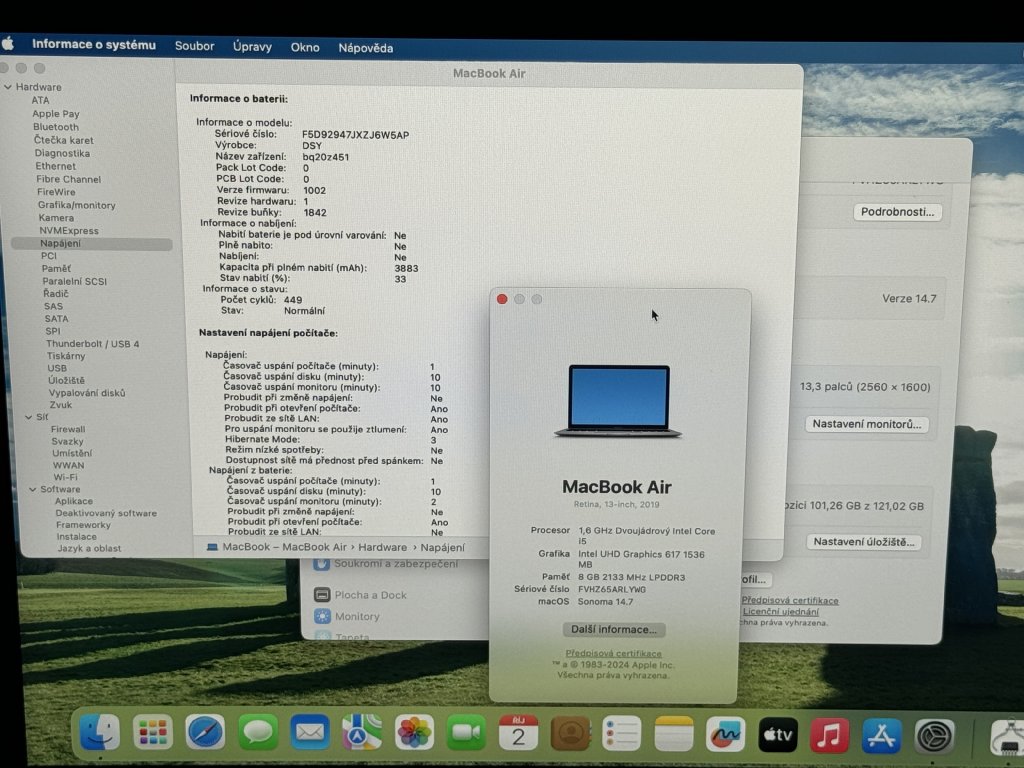This screenshot has width=1024, height=768.
Task: Select Diagnostika in the sidebar
Action: click(x=62, y=153)
